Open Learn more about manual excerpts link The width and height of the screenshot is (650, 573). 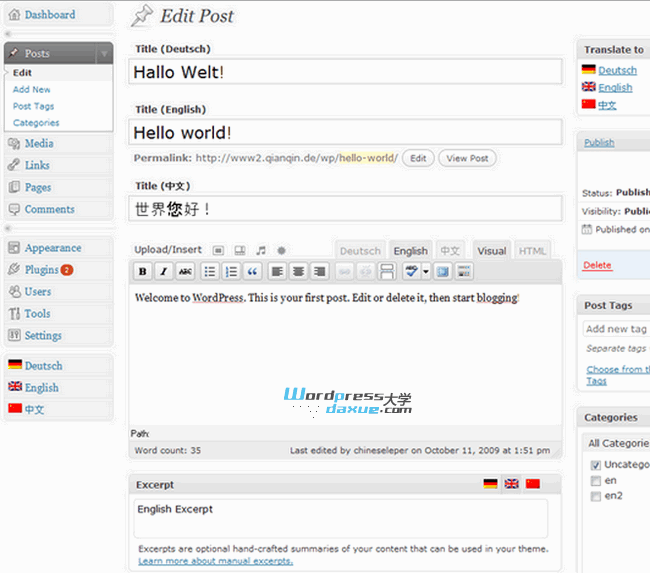pos(216,561)
